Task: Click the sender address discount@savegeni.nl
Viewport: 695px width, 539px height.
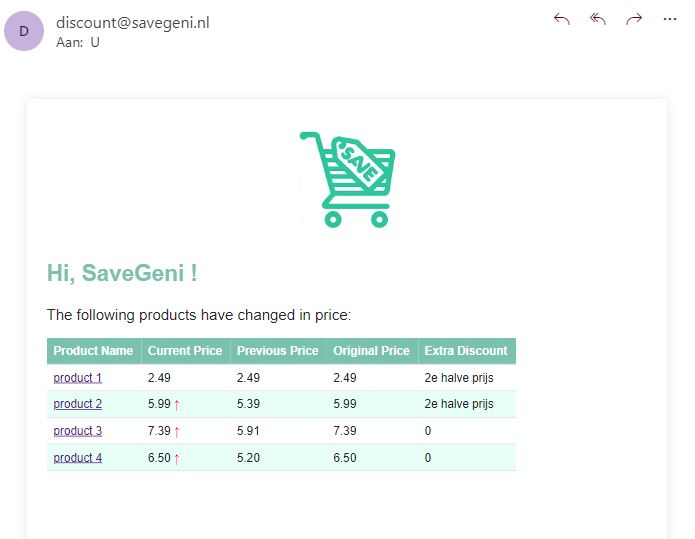Action: [x=133, y=22]
